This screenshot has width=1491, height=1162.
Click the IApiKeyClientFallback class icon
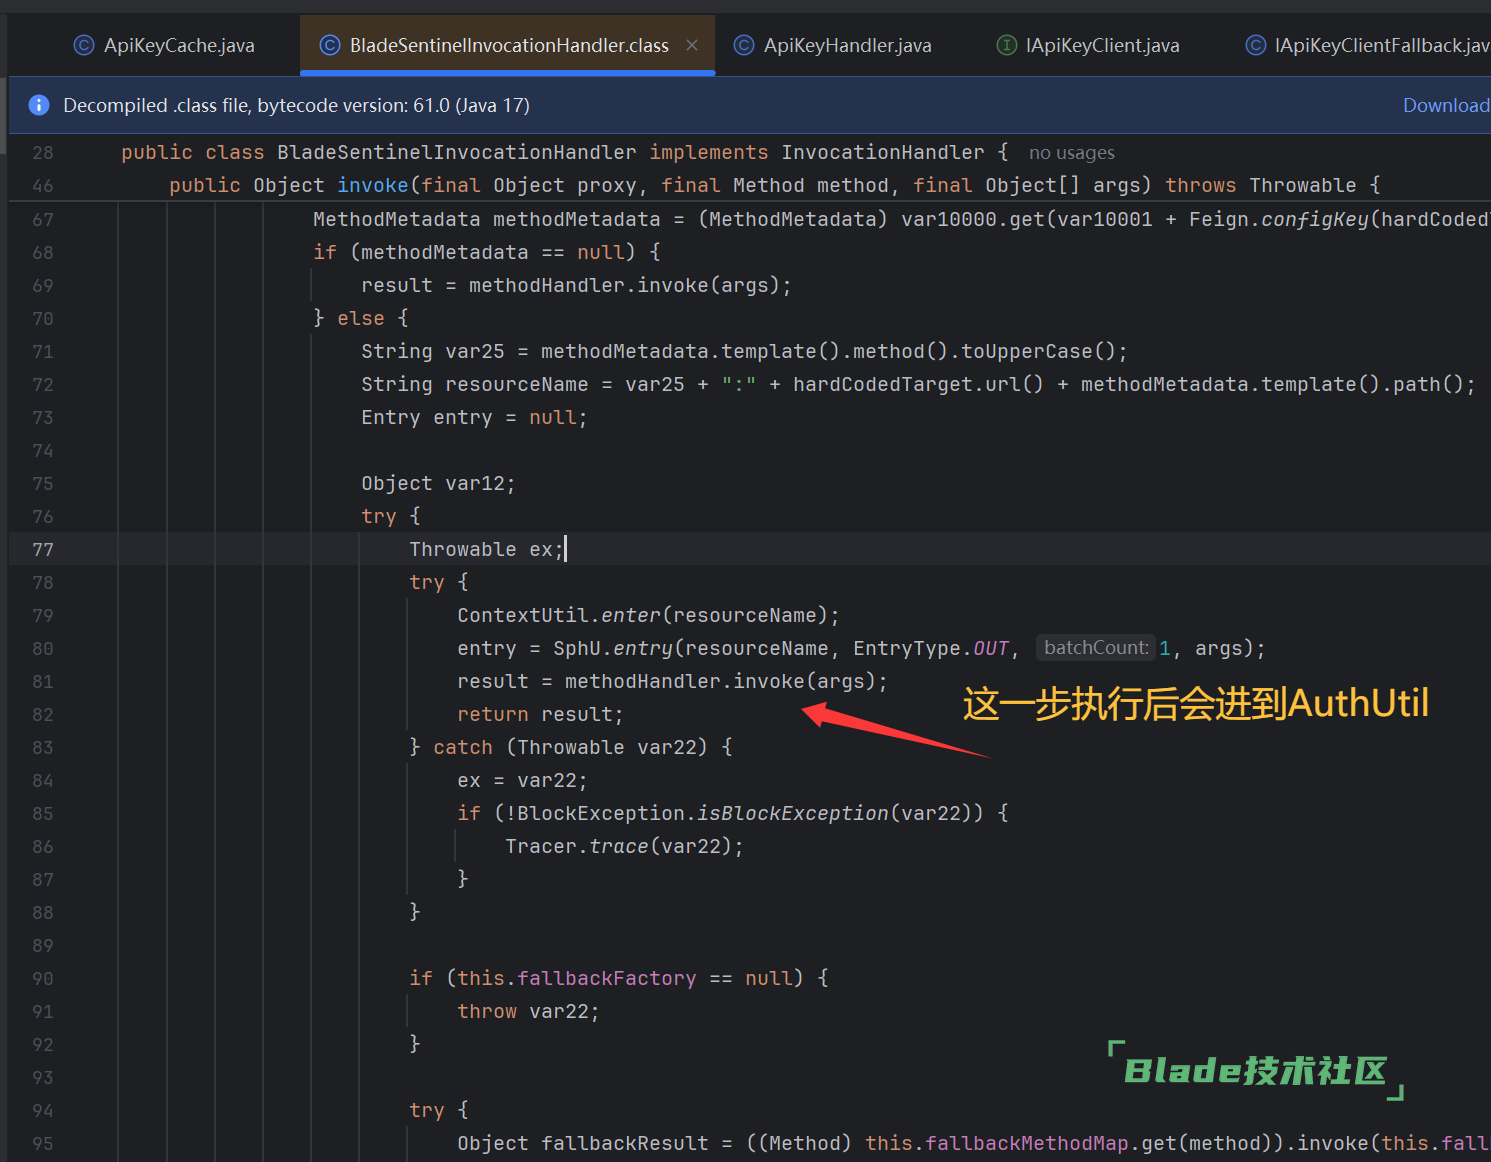[x=1255, y=45]
